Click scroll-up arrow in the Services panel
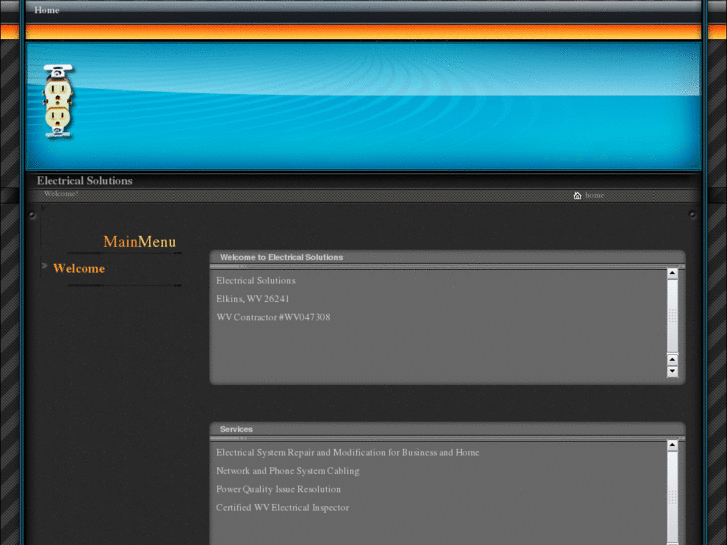The height and width of the screenshot is (545, 727). click(x=672, y=445)
